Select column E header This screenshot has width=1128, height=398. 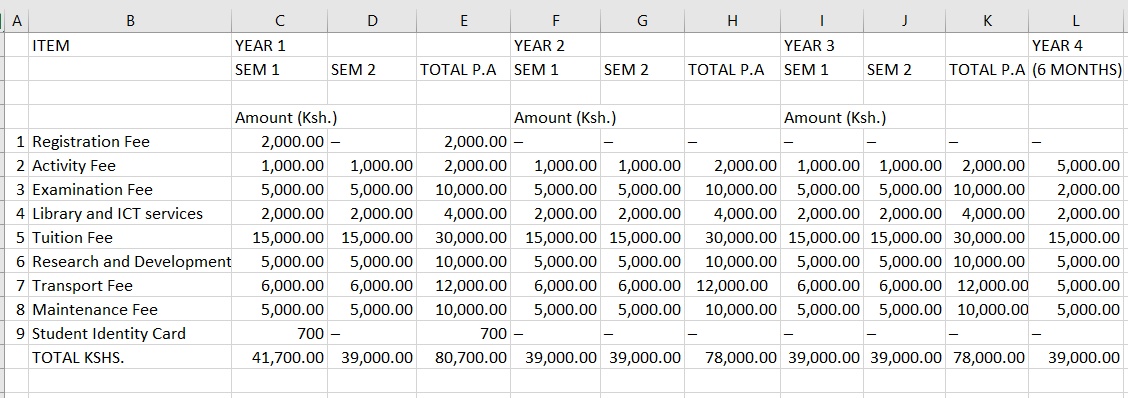(x=463, y=21)
